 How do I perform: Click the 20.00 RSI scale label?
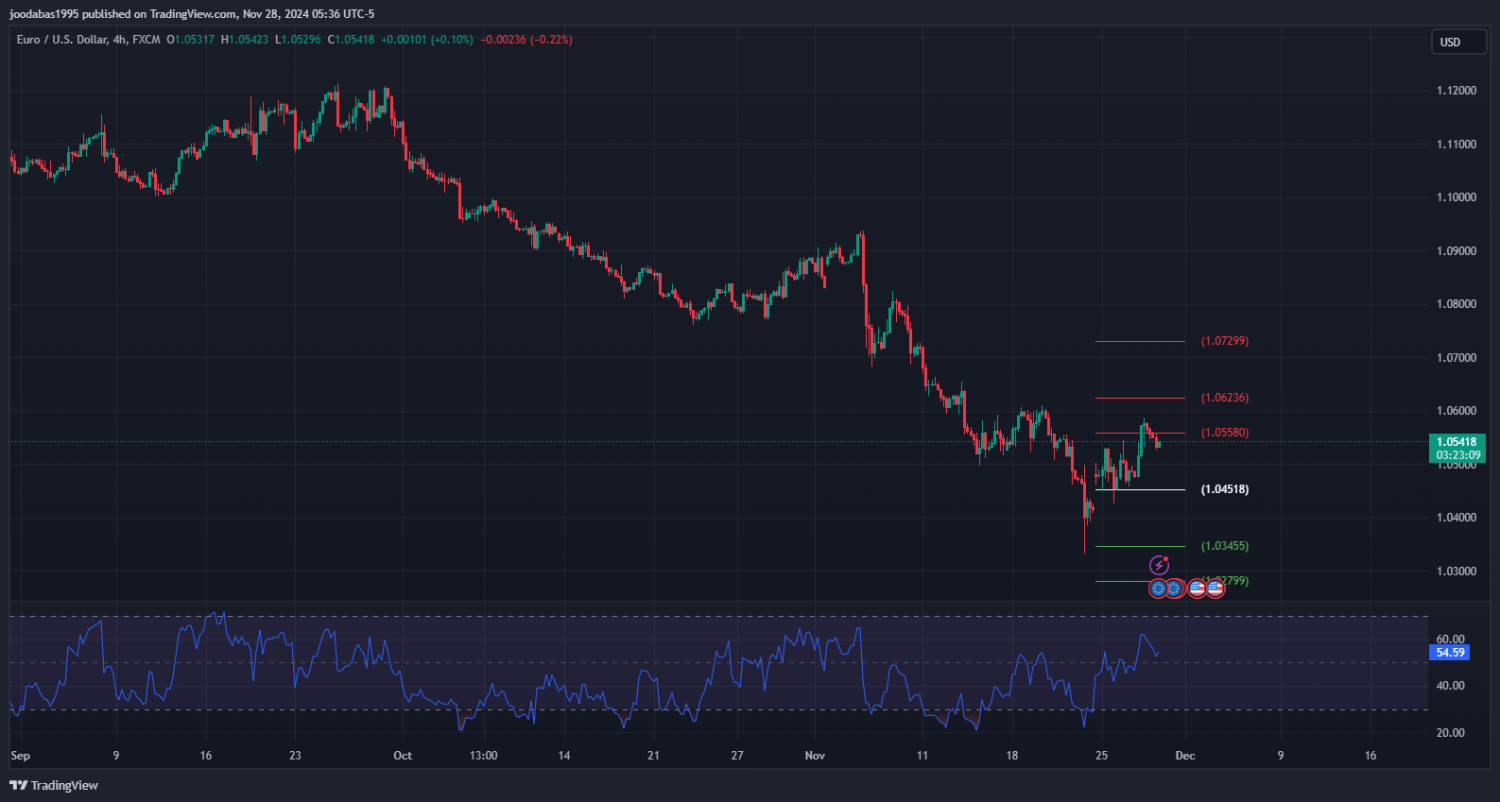pos(1450,733)
